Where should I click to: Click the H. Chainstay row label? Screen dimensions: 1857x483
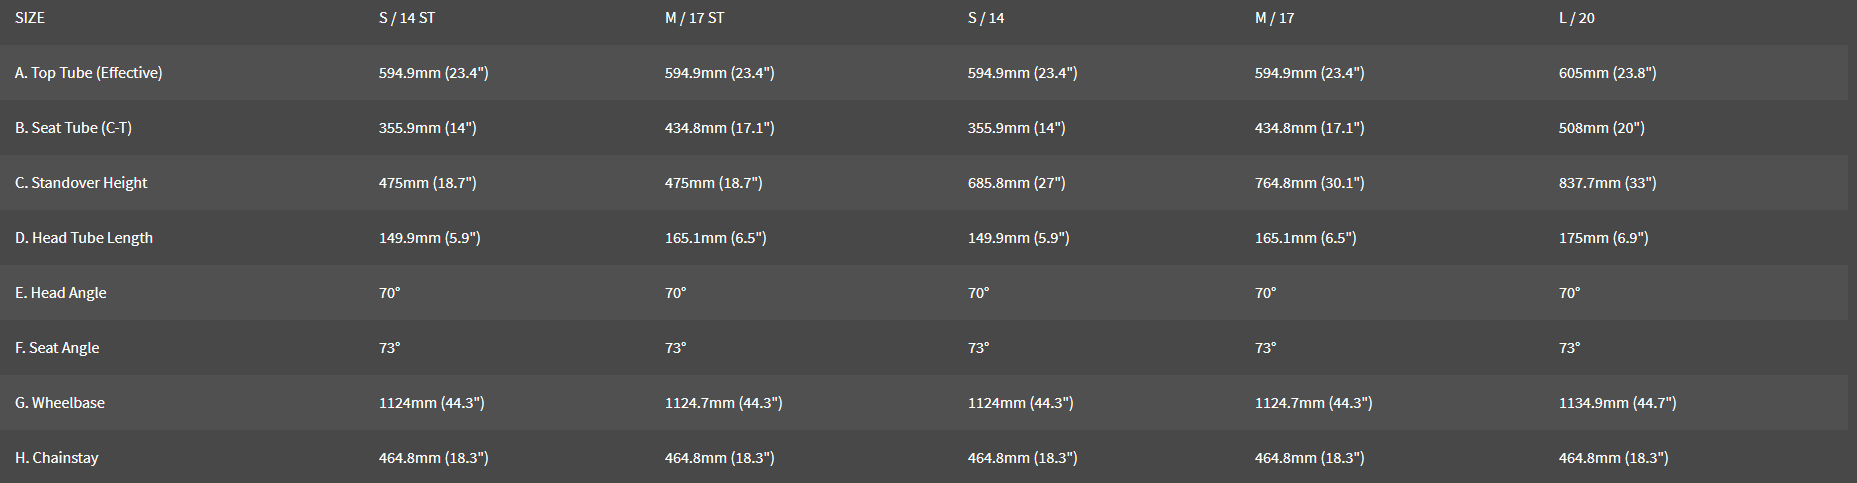tap(57, 458)
